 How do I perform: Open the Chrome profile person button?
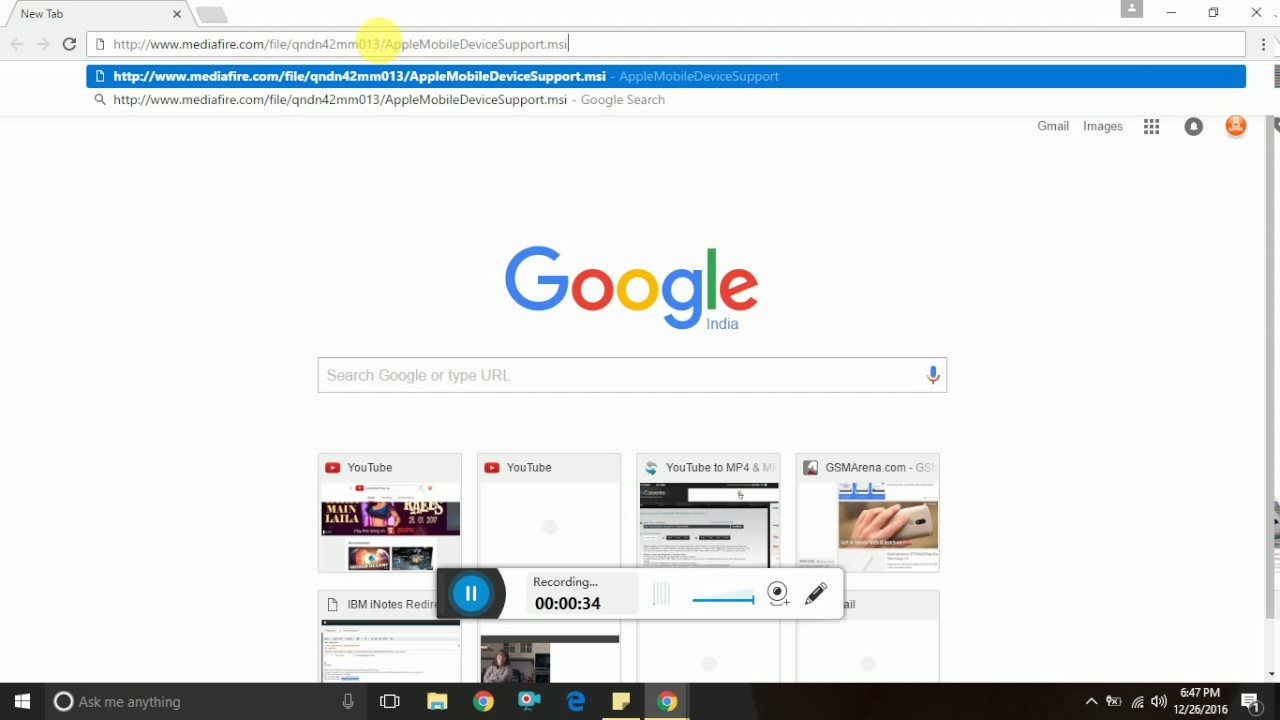point(1132,9)
